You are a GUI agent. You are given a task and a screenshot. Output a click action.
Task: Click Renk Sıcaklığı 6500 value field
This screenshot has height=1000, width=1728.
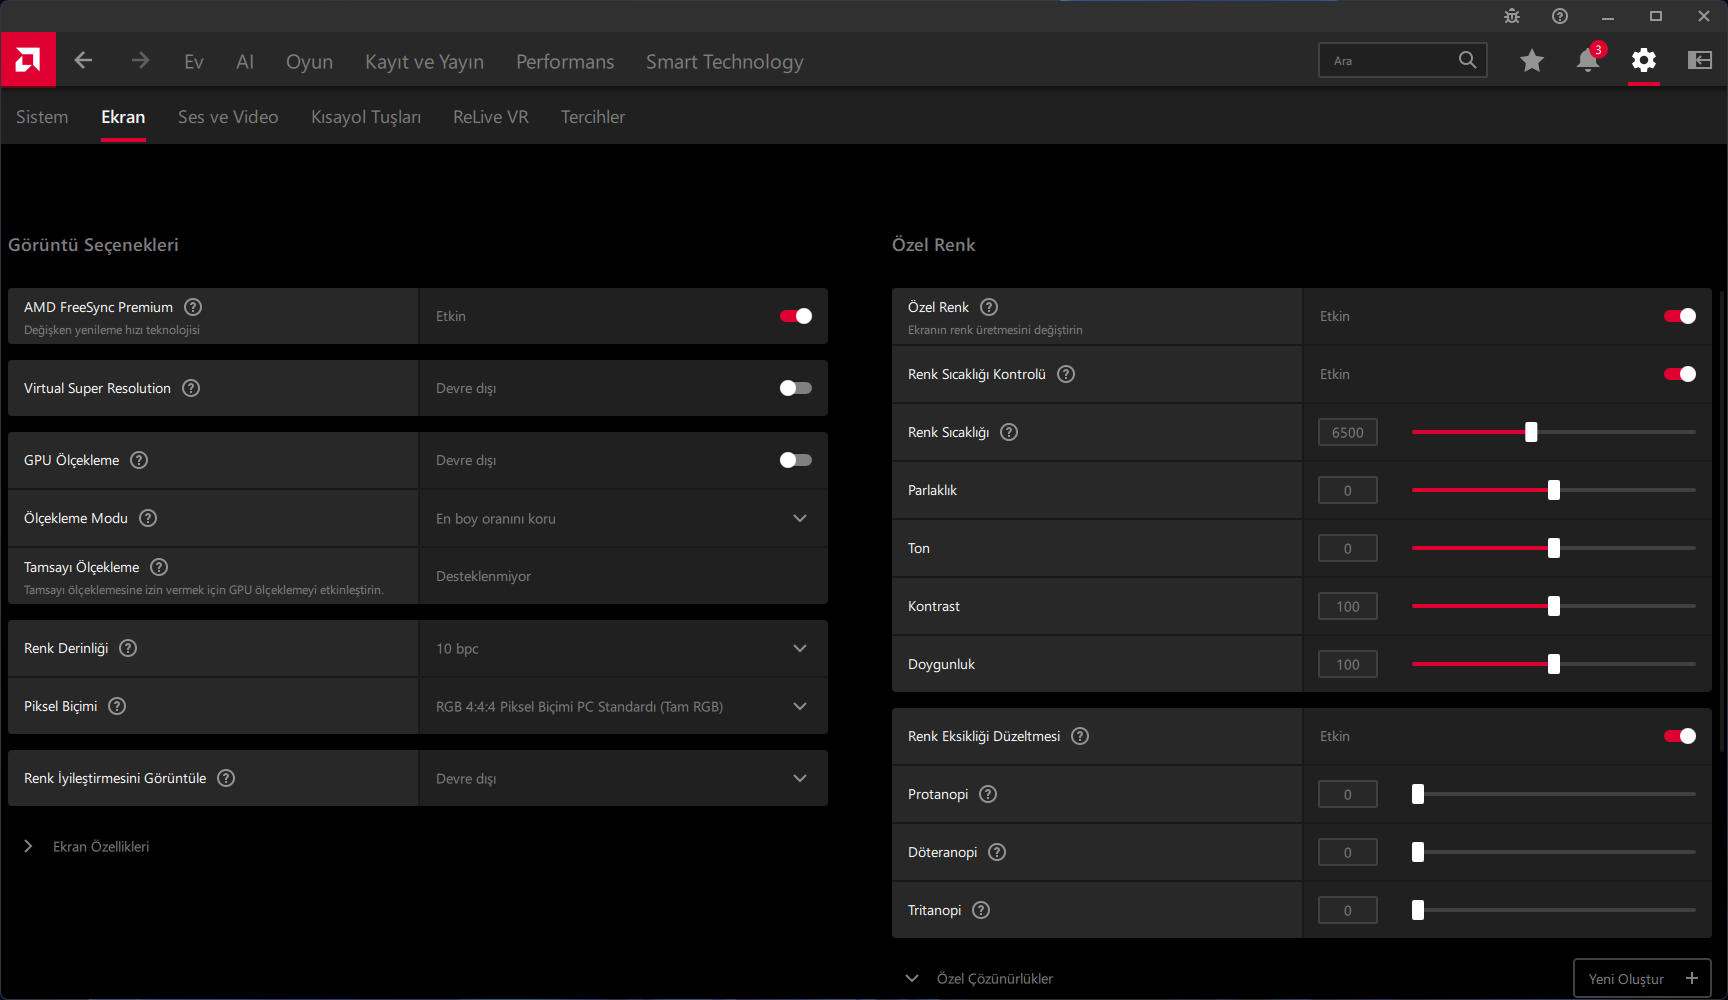tap(1348, 432)
